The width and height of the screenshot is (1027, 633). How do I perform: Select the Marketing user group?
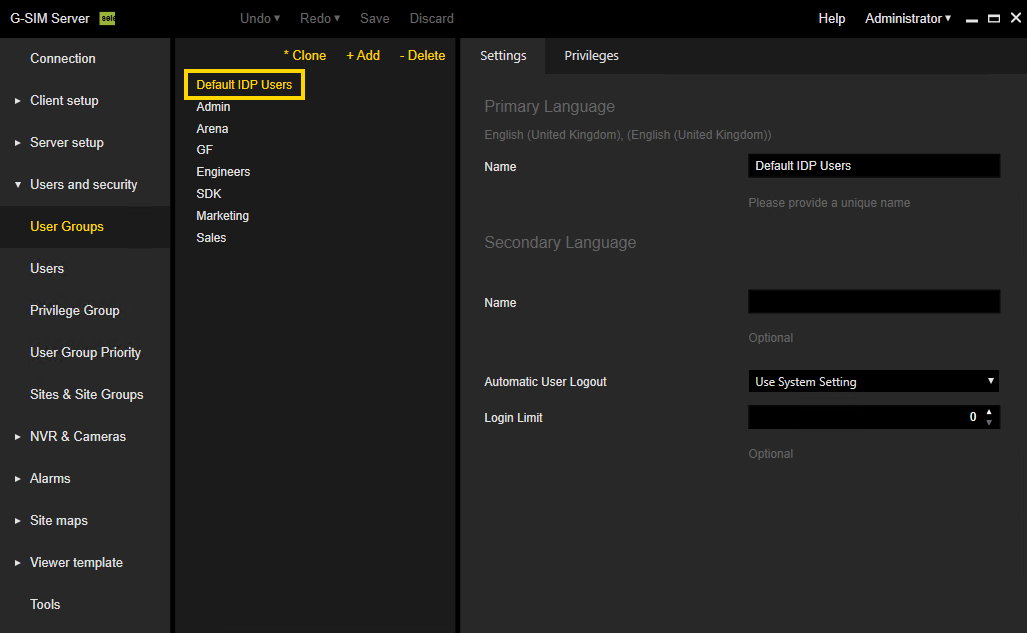pos(222,216)
